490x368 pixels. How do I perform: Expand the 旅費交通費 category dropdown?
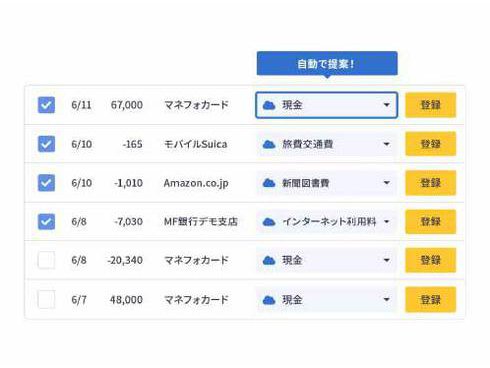coord(387,144)
